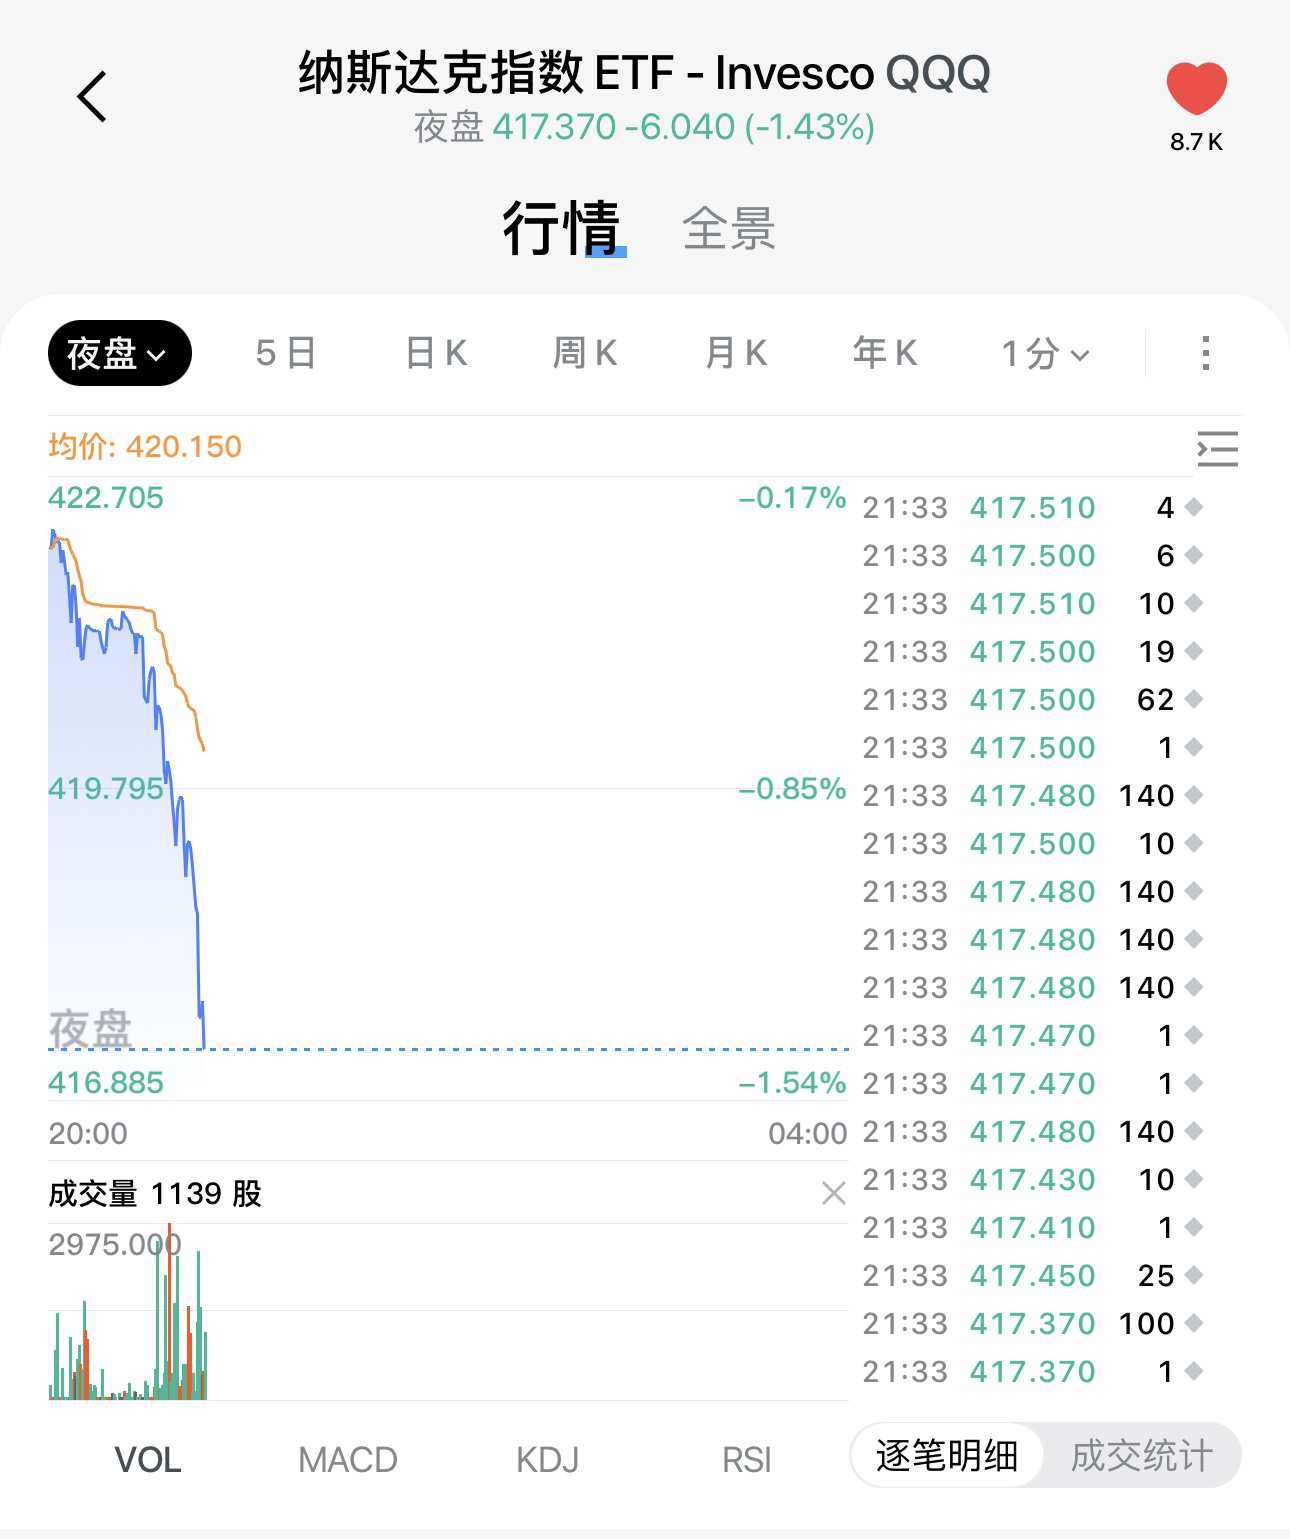Screen dimensions: 1290x1539
Task: Tap the diamond icon beside 417.370 100-share trade
Action: pyautogui.click(x=1193, y=1324)
